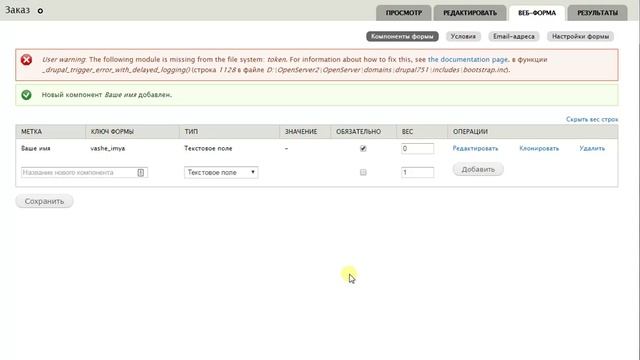The width and height of the screenshot is (640, 360).
Task: Click Скрыть вес строк link
Action: tap(592, 120)
